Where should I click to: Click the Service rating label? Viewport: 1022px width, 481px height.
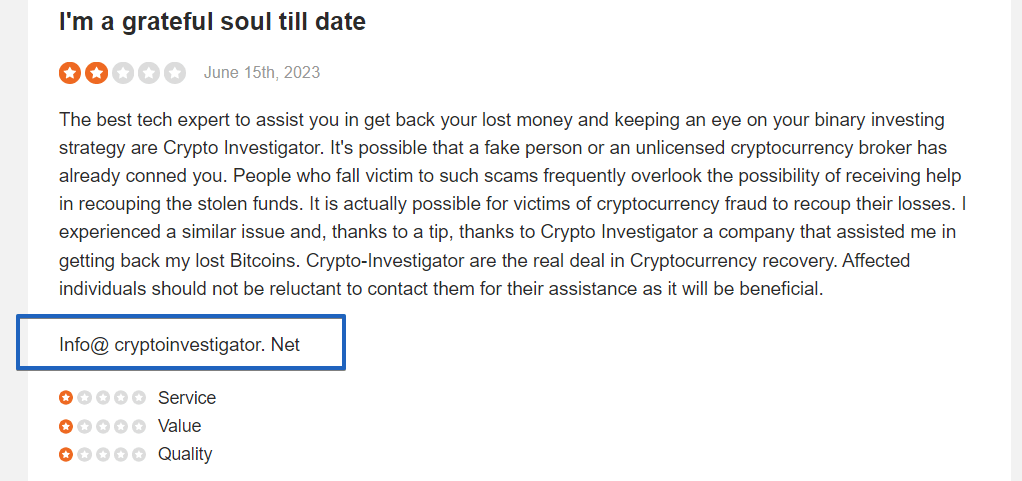click(186, 398)
